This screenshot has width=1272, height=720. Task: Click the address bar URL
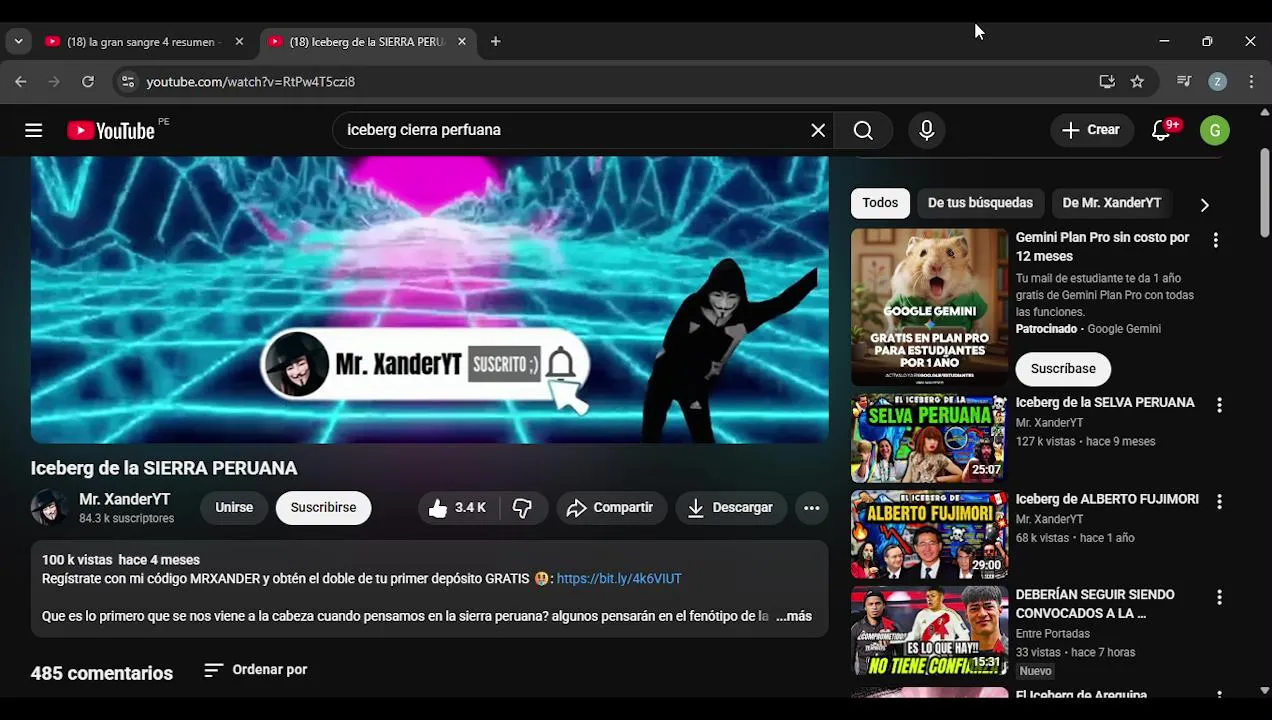pyautogui.click(x=251, y=82)
